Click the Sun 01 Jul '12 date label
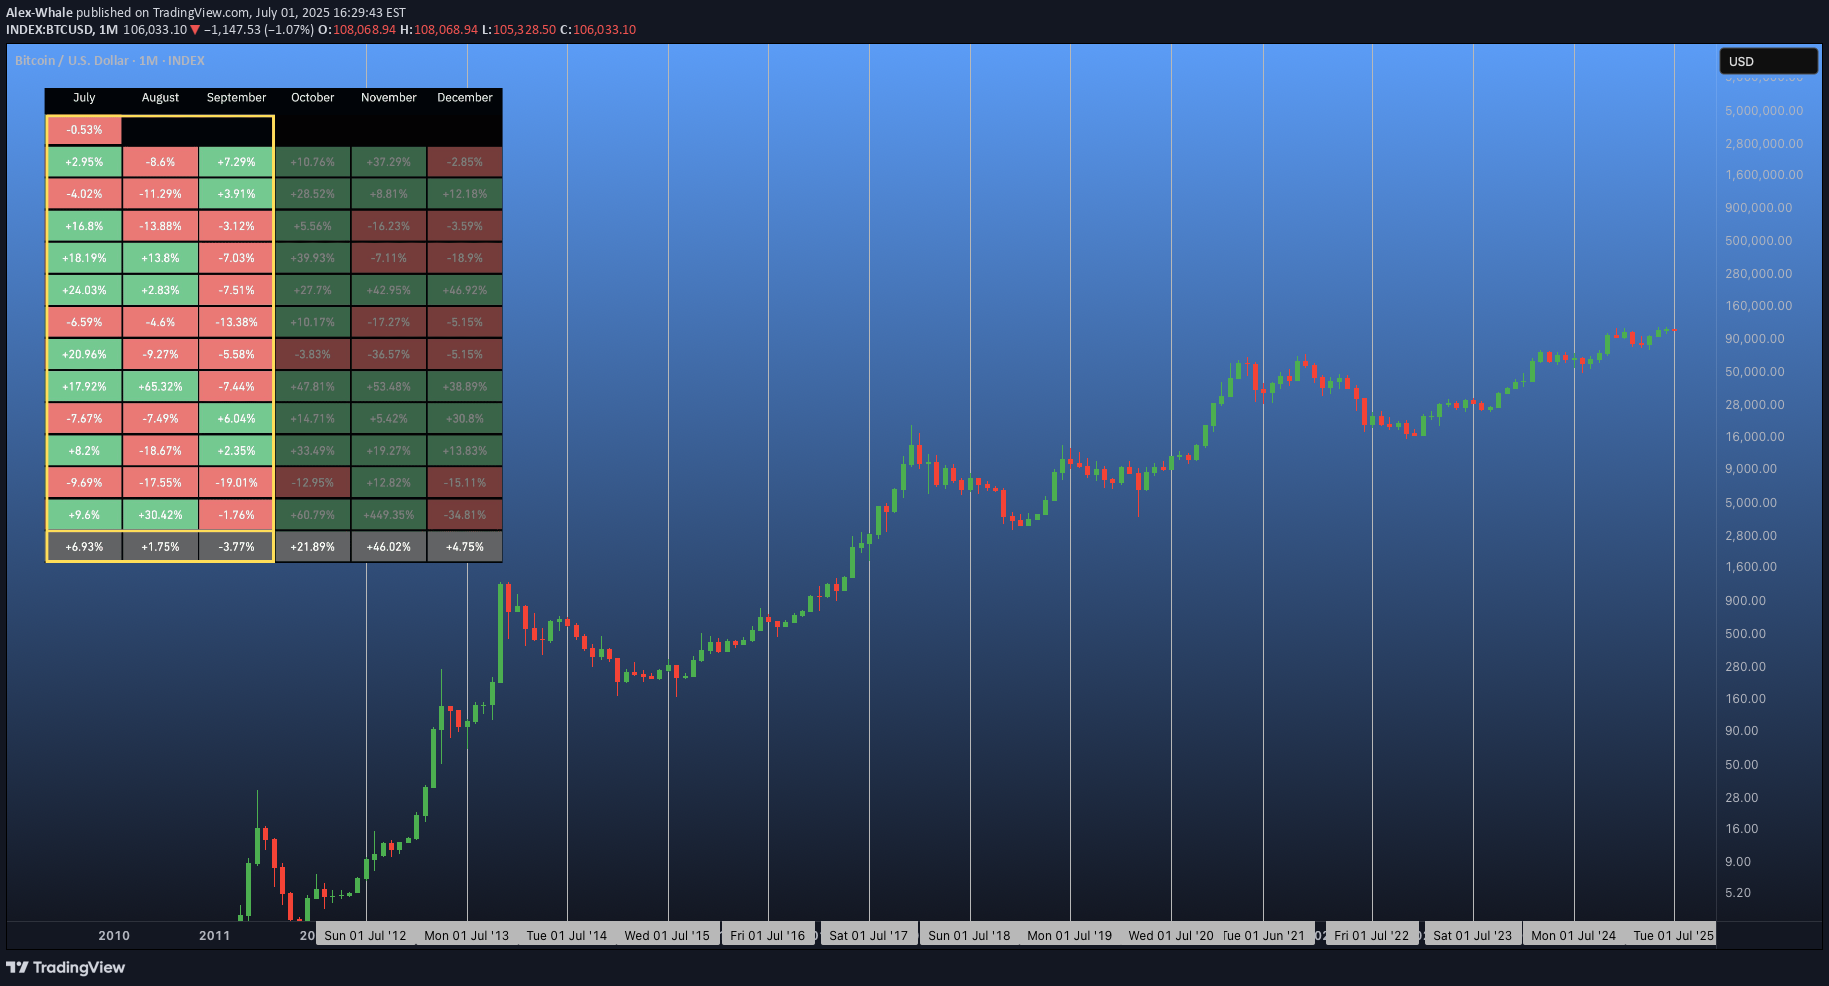 (365, 936)
